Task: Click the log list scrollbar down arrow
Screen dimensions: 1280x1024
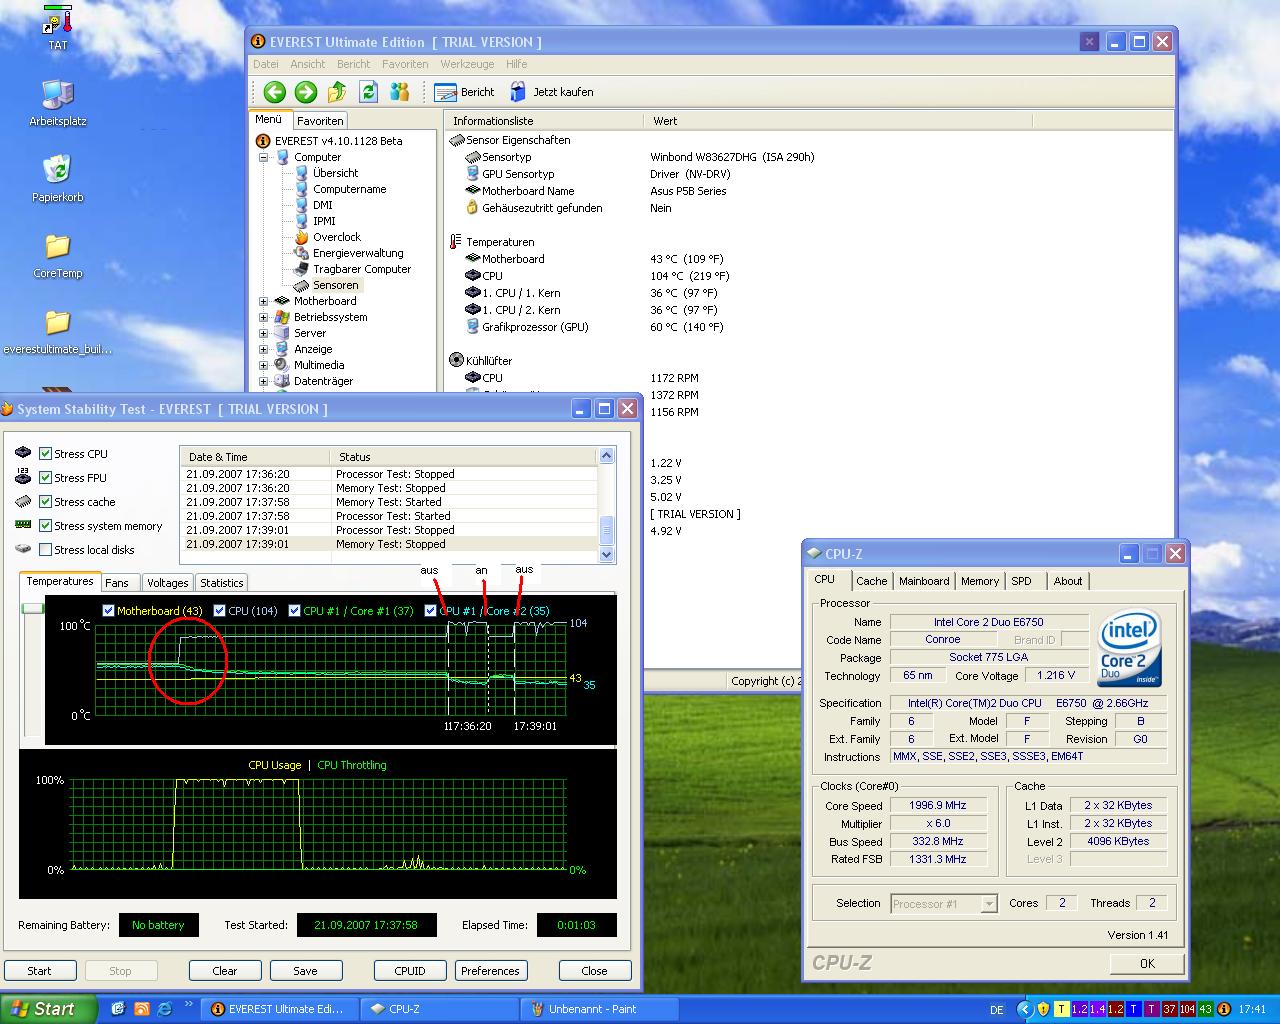Action: click(x=606, y=554)
